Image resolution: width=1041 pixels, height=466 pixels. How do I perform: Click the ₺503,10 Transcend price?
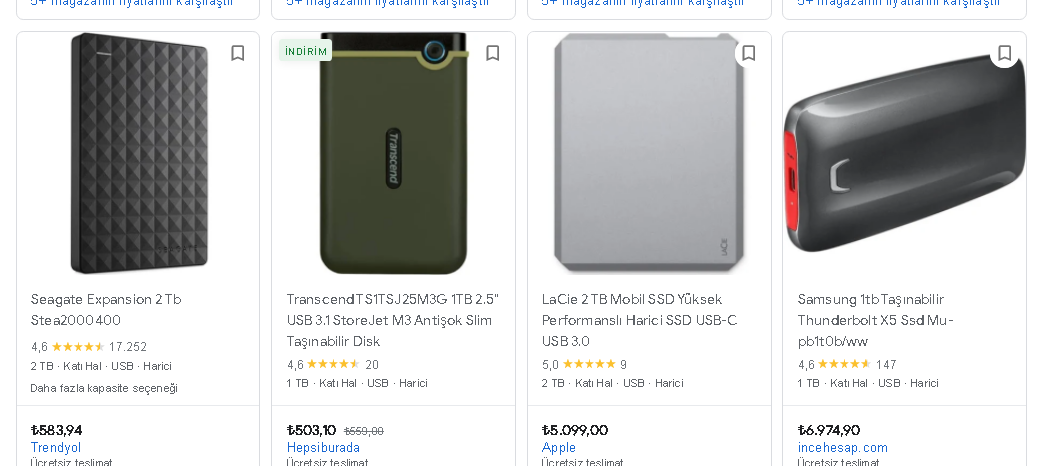(x=311, y=430)
